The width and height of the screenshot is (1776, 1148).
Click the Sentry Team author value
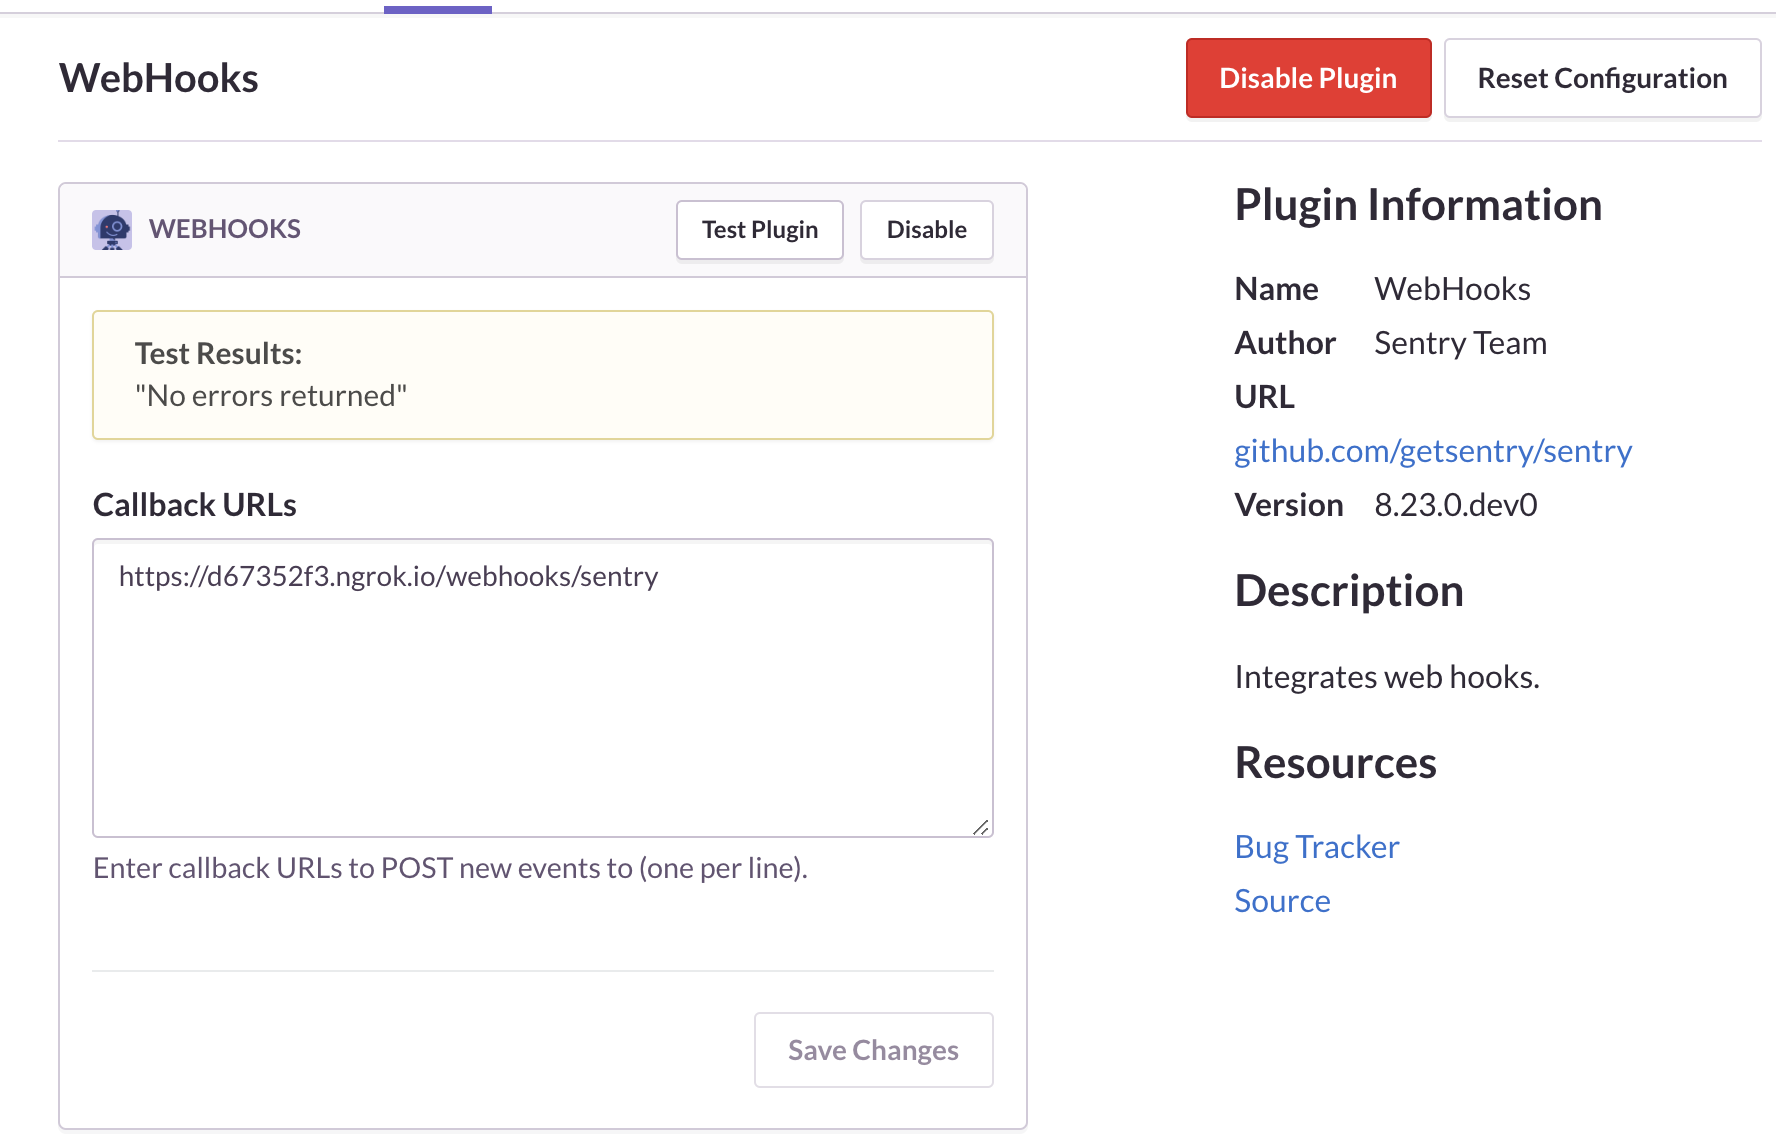click(1460, 343)
